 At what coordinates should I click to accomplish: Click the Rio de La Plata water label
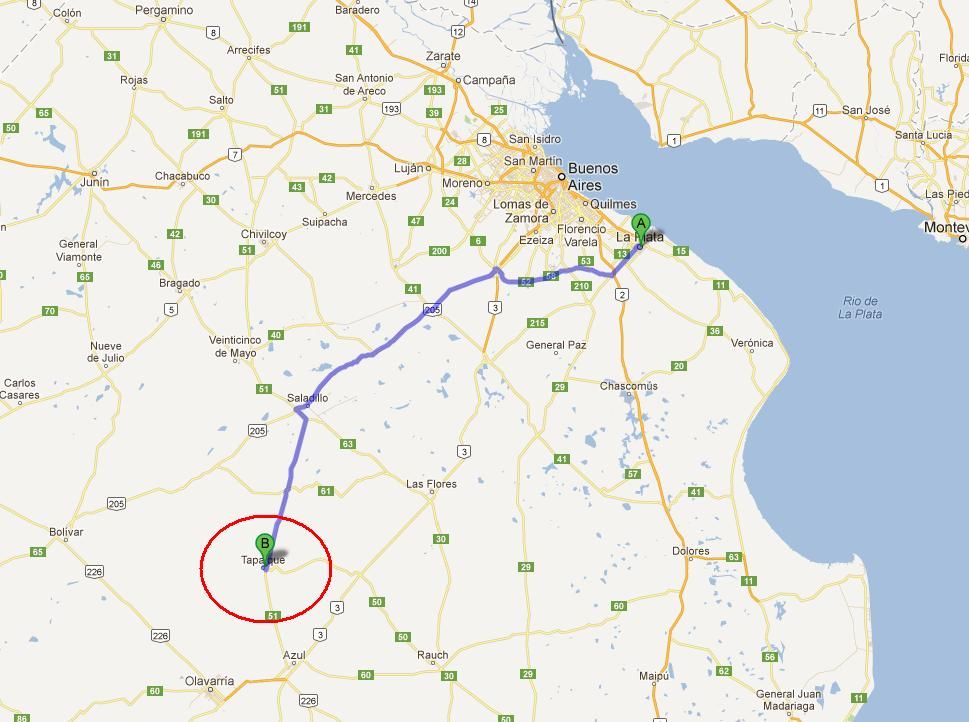point(860,307)
